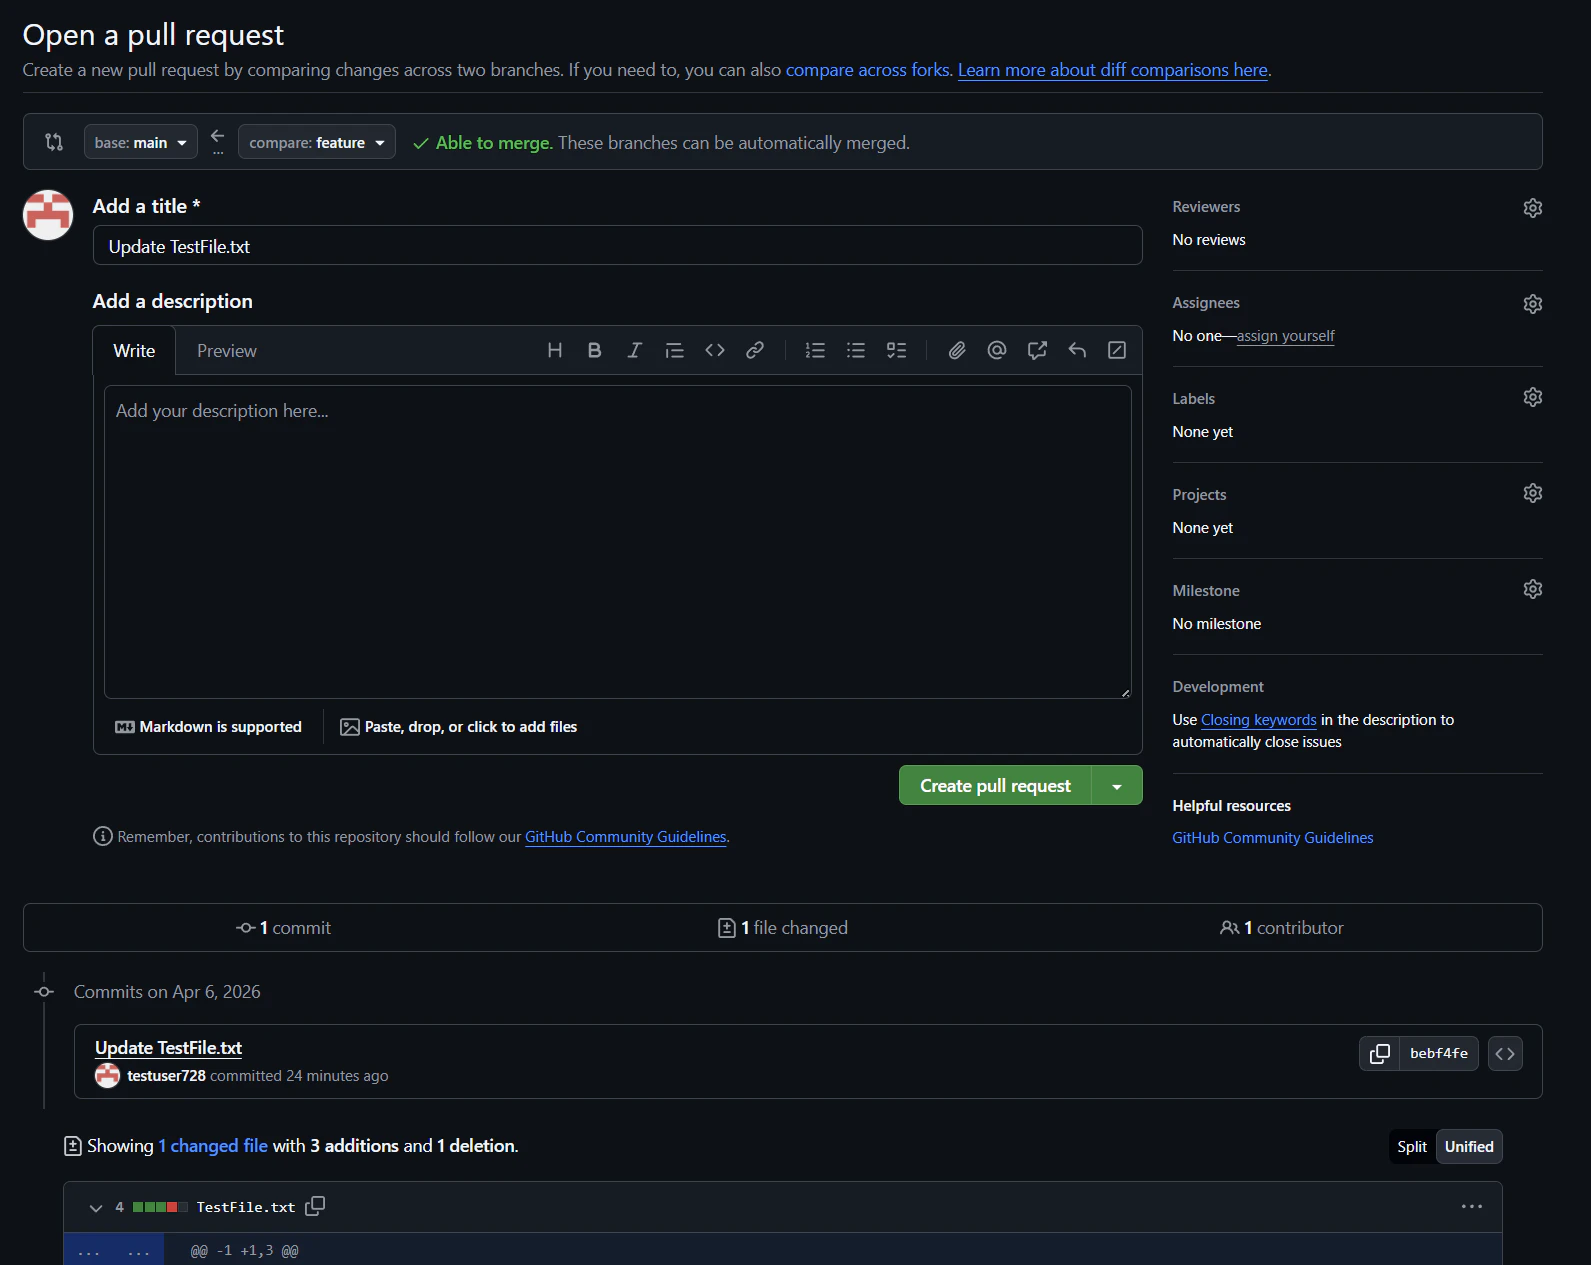Select the Write tab
Image resolution: width=1591 pixels, height=1265 pixels.
(134, 351)
